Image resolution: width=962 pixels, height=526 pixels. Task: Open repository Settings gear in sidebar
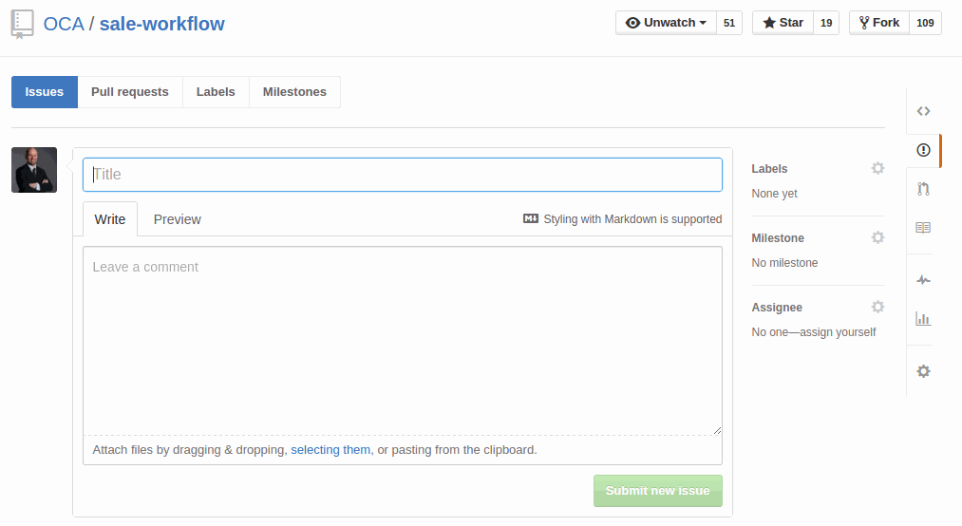923,371
